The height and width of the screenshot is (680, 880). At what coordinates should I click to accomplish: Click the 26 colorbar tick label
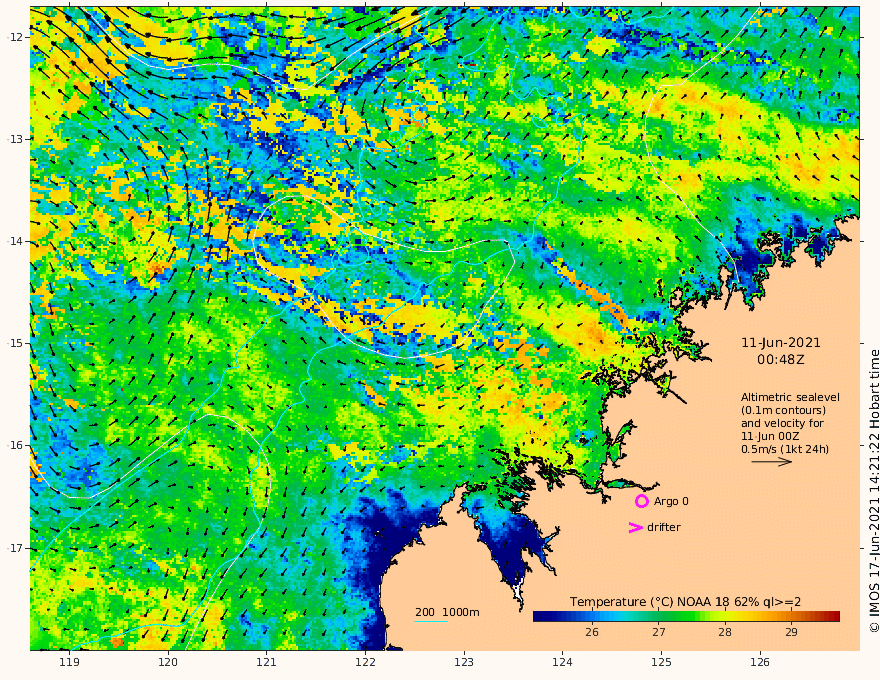pyautogui.click(x=592, y=632)
